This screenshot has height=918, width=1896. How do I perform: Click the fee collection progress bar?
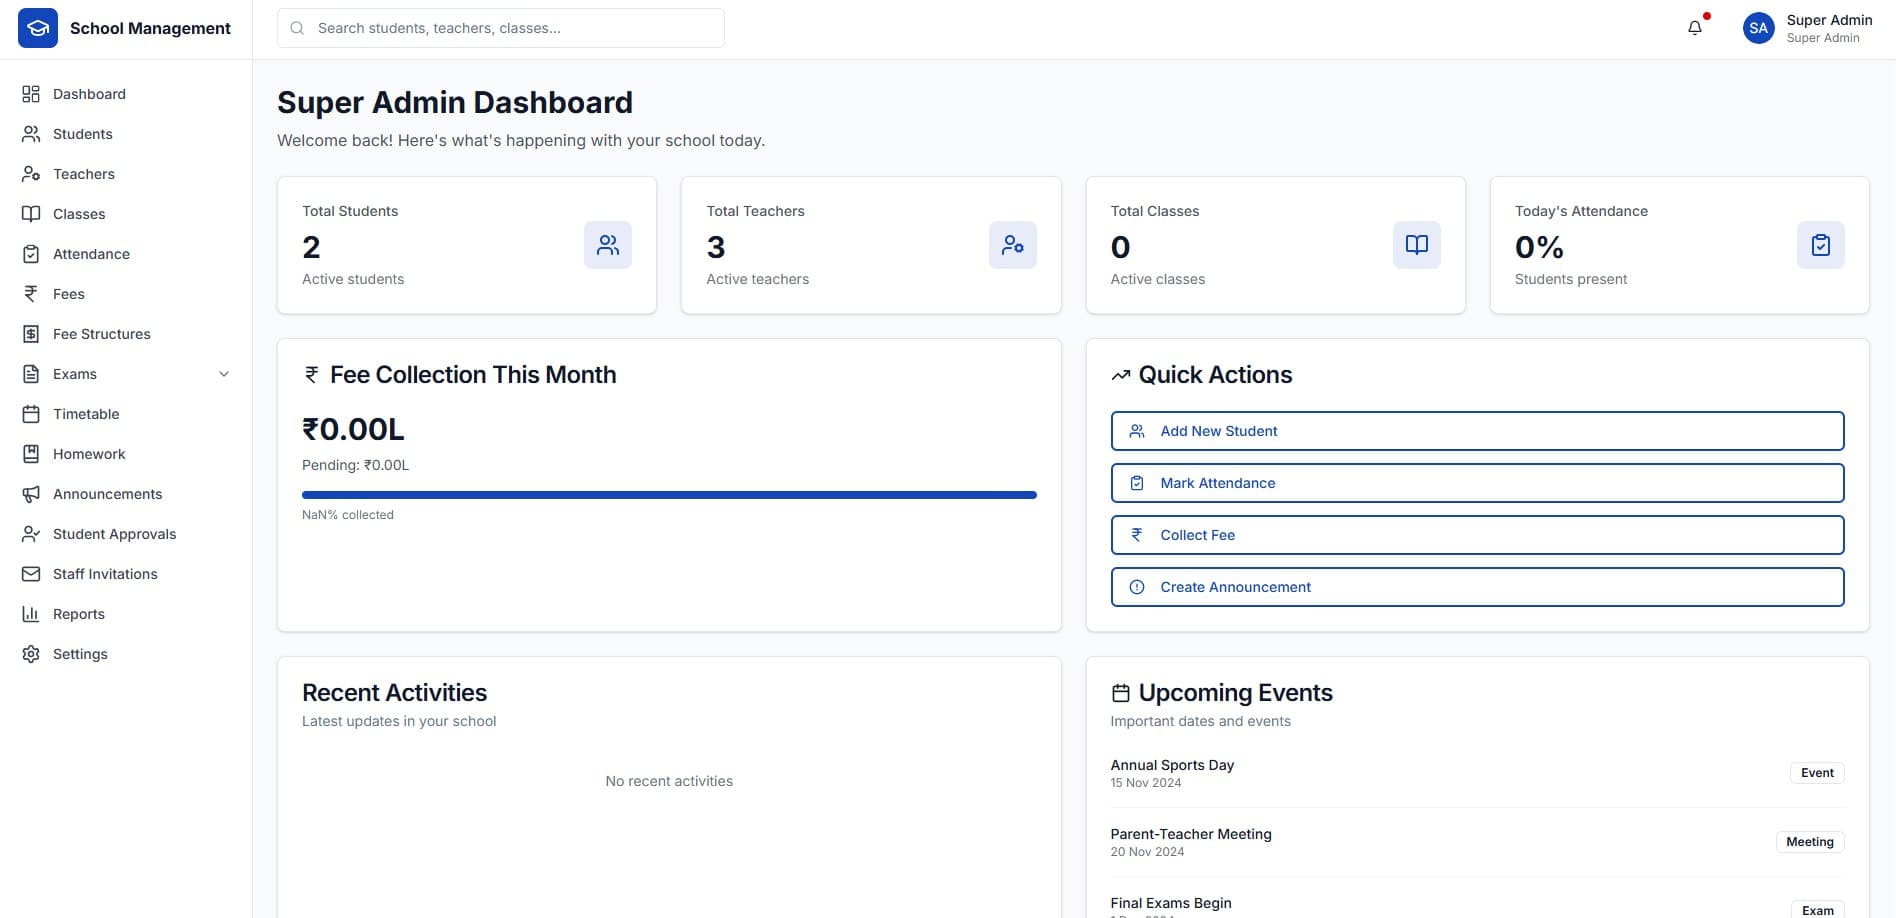tap(669, 494)
